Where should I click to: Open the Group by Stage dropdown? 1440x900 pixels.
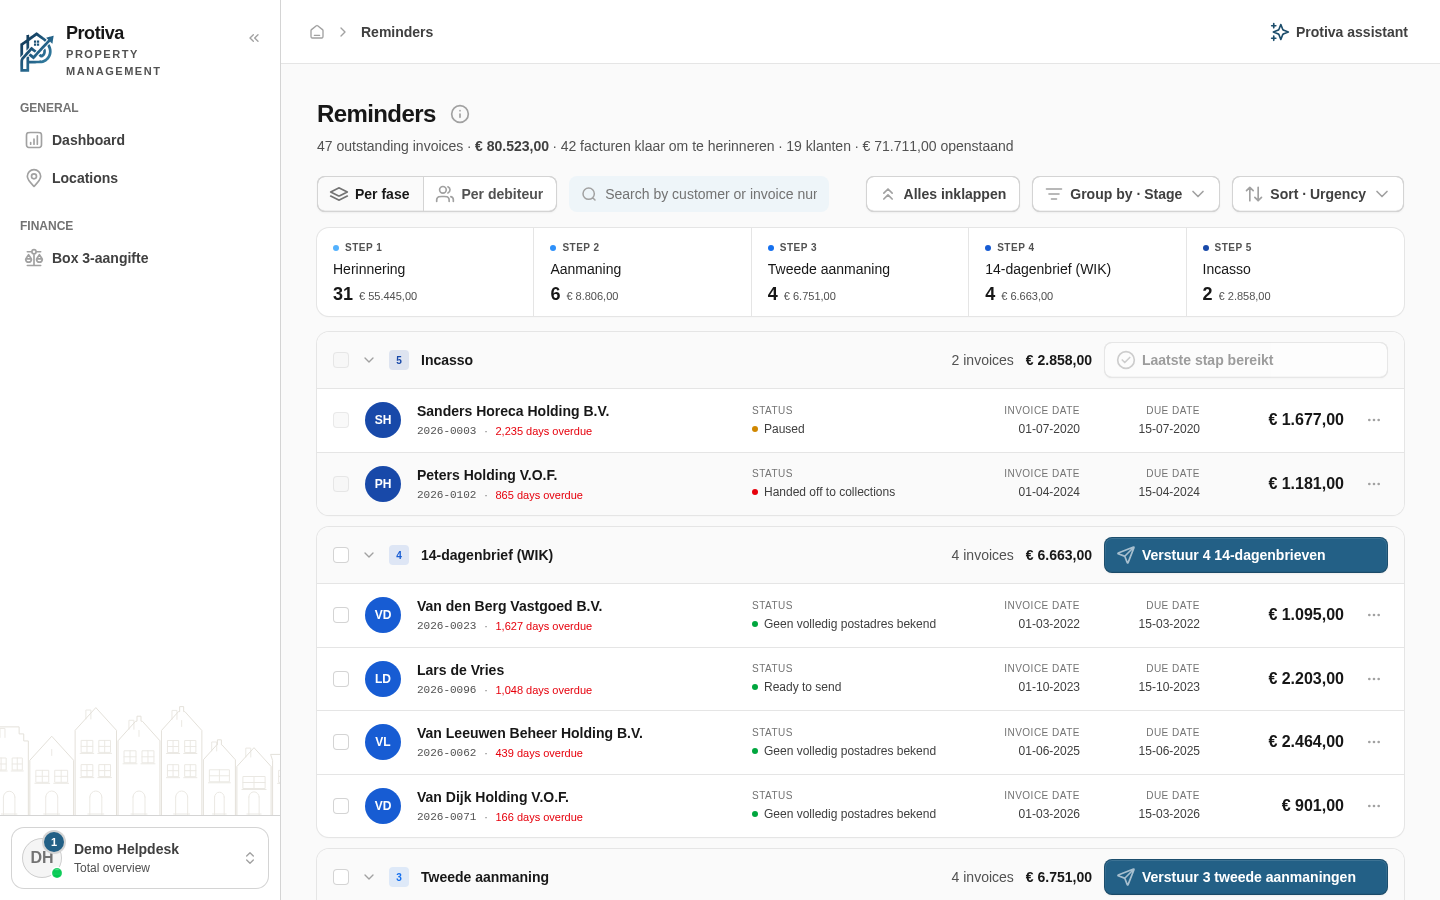[1126, 194]
